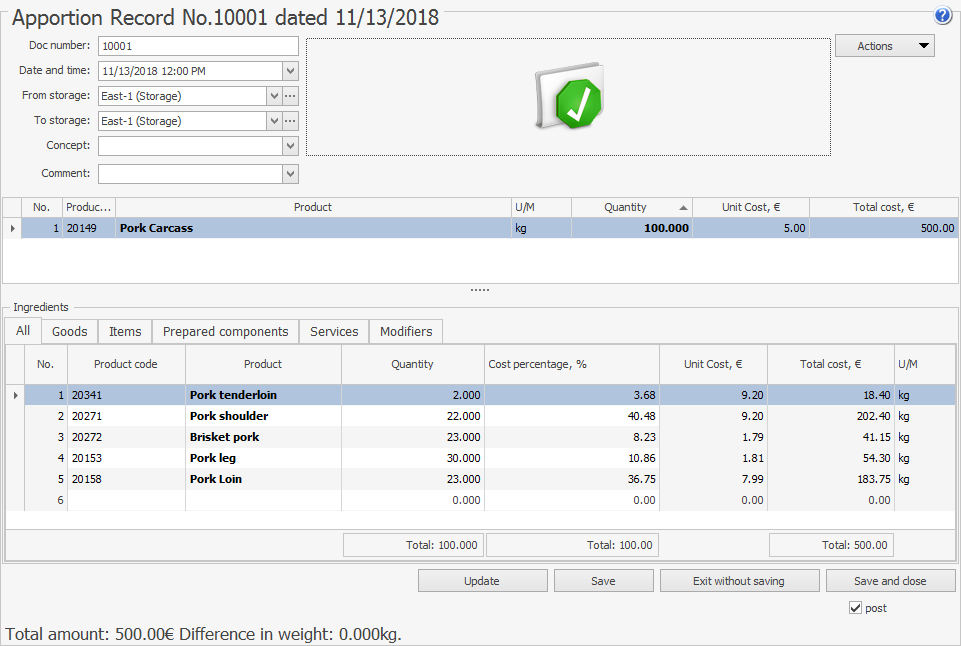Click the Doc number input field

point(198,46)
